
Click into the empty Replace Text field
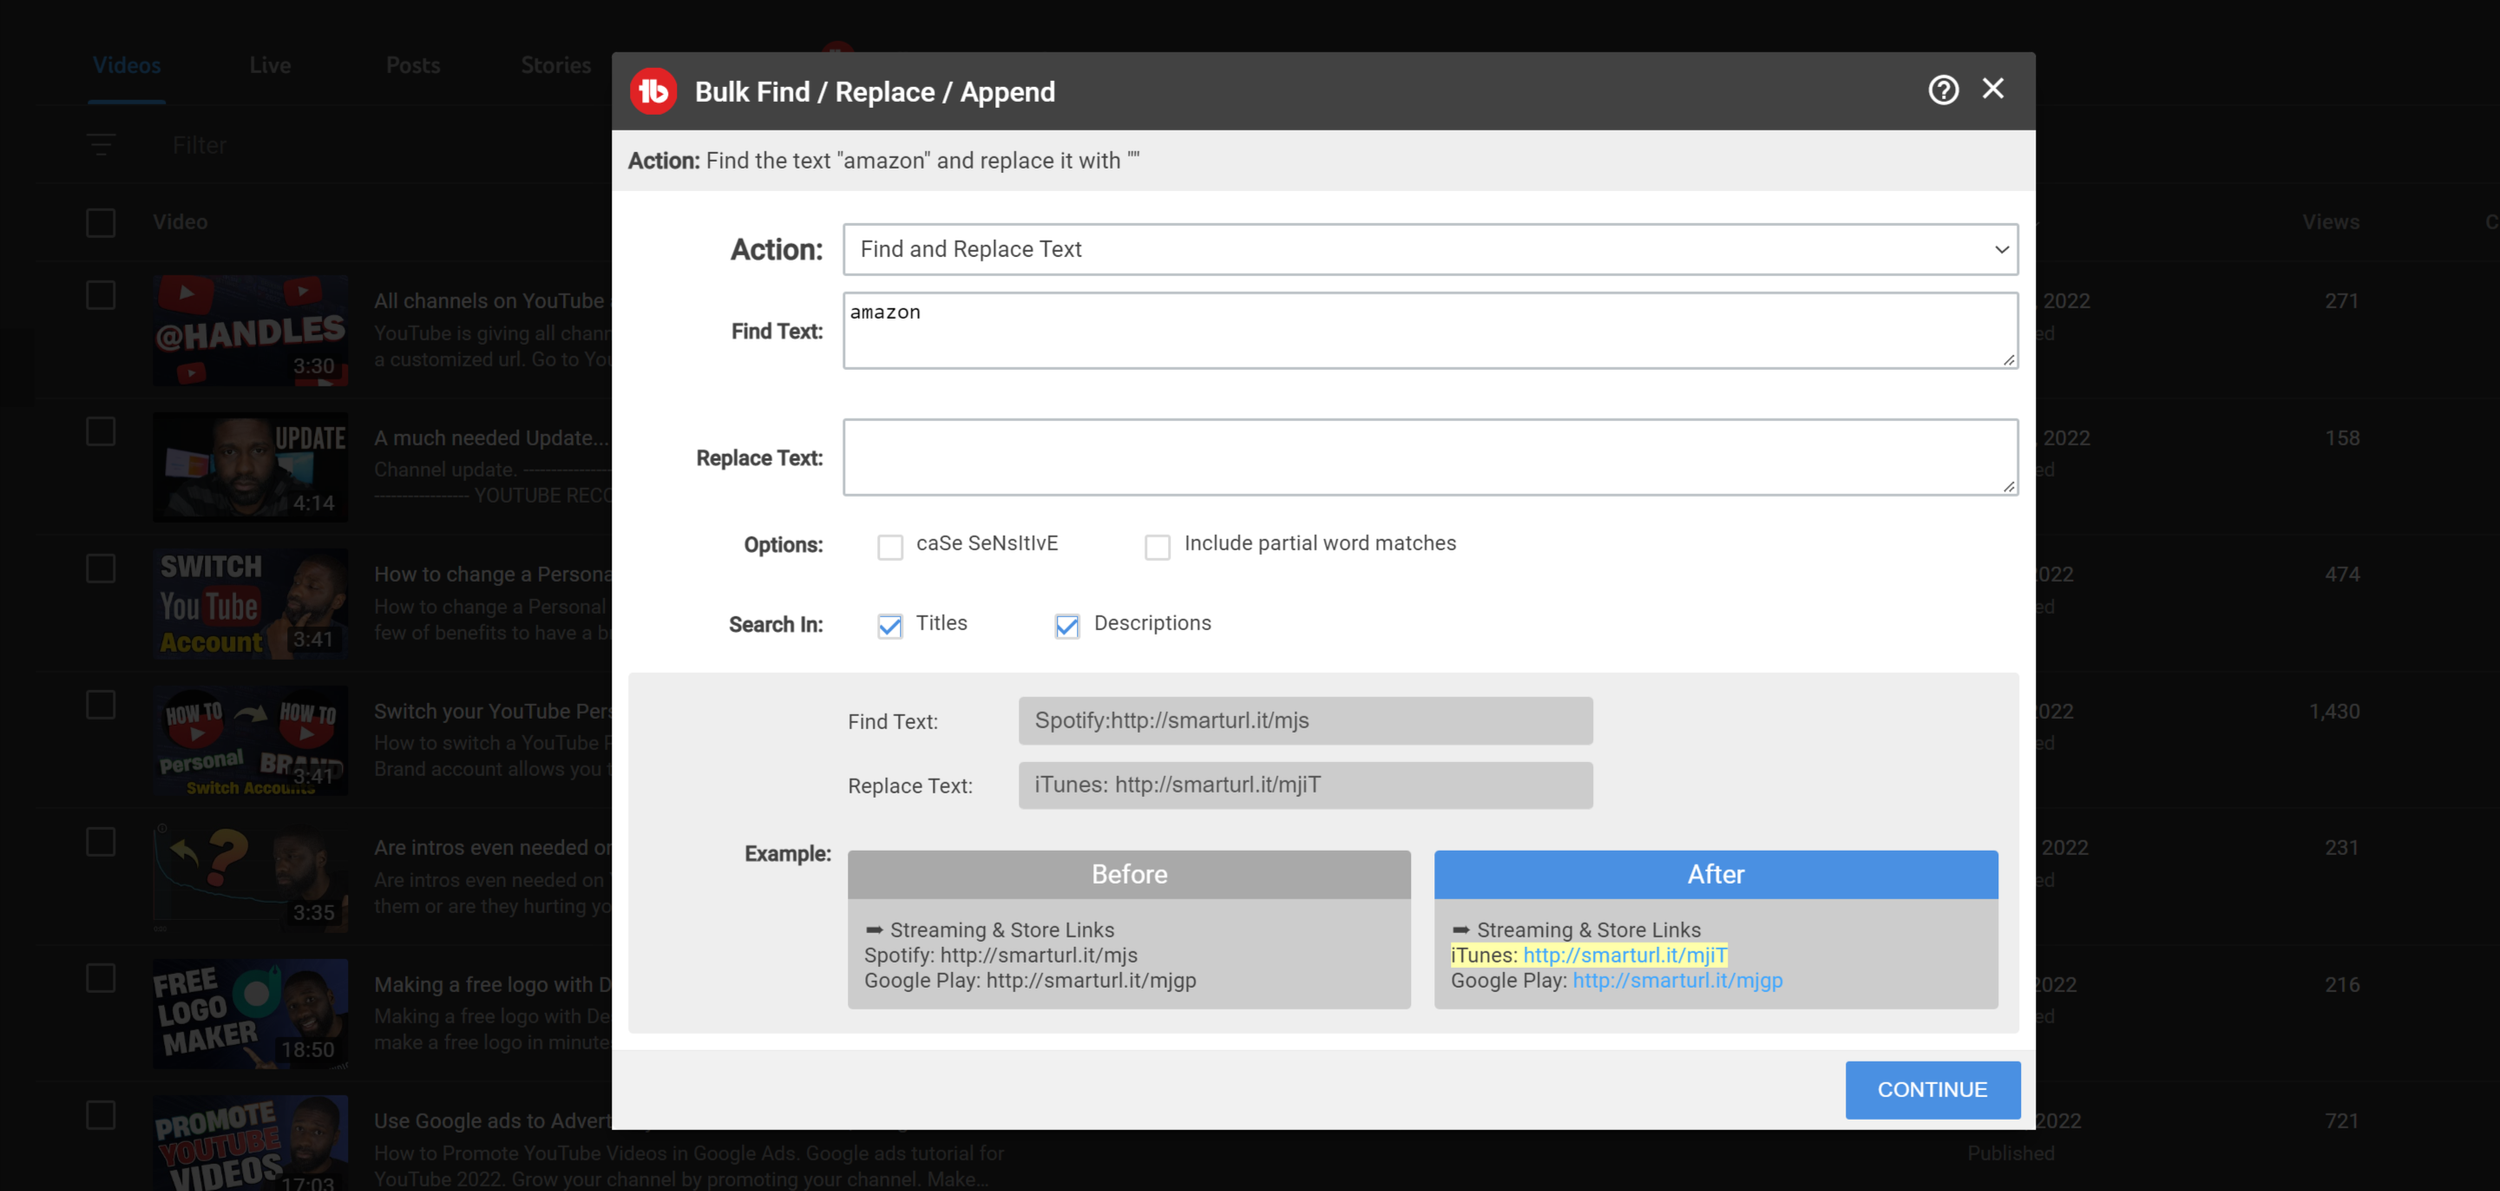tap(1430, 458)
